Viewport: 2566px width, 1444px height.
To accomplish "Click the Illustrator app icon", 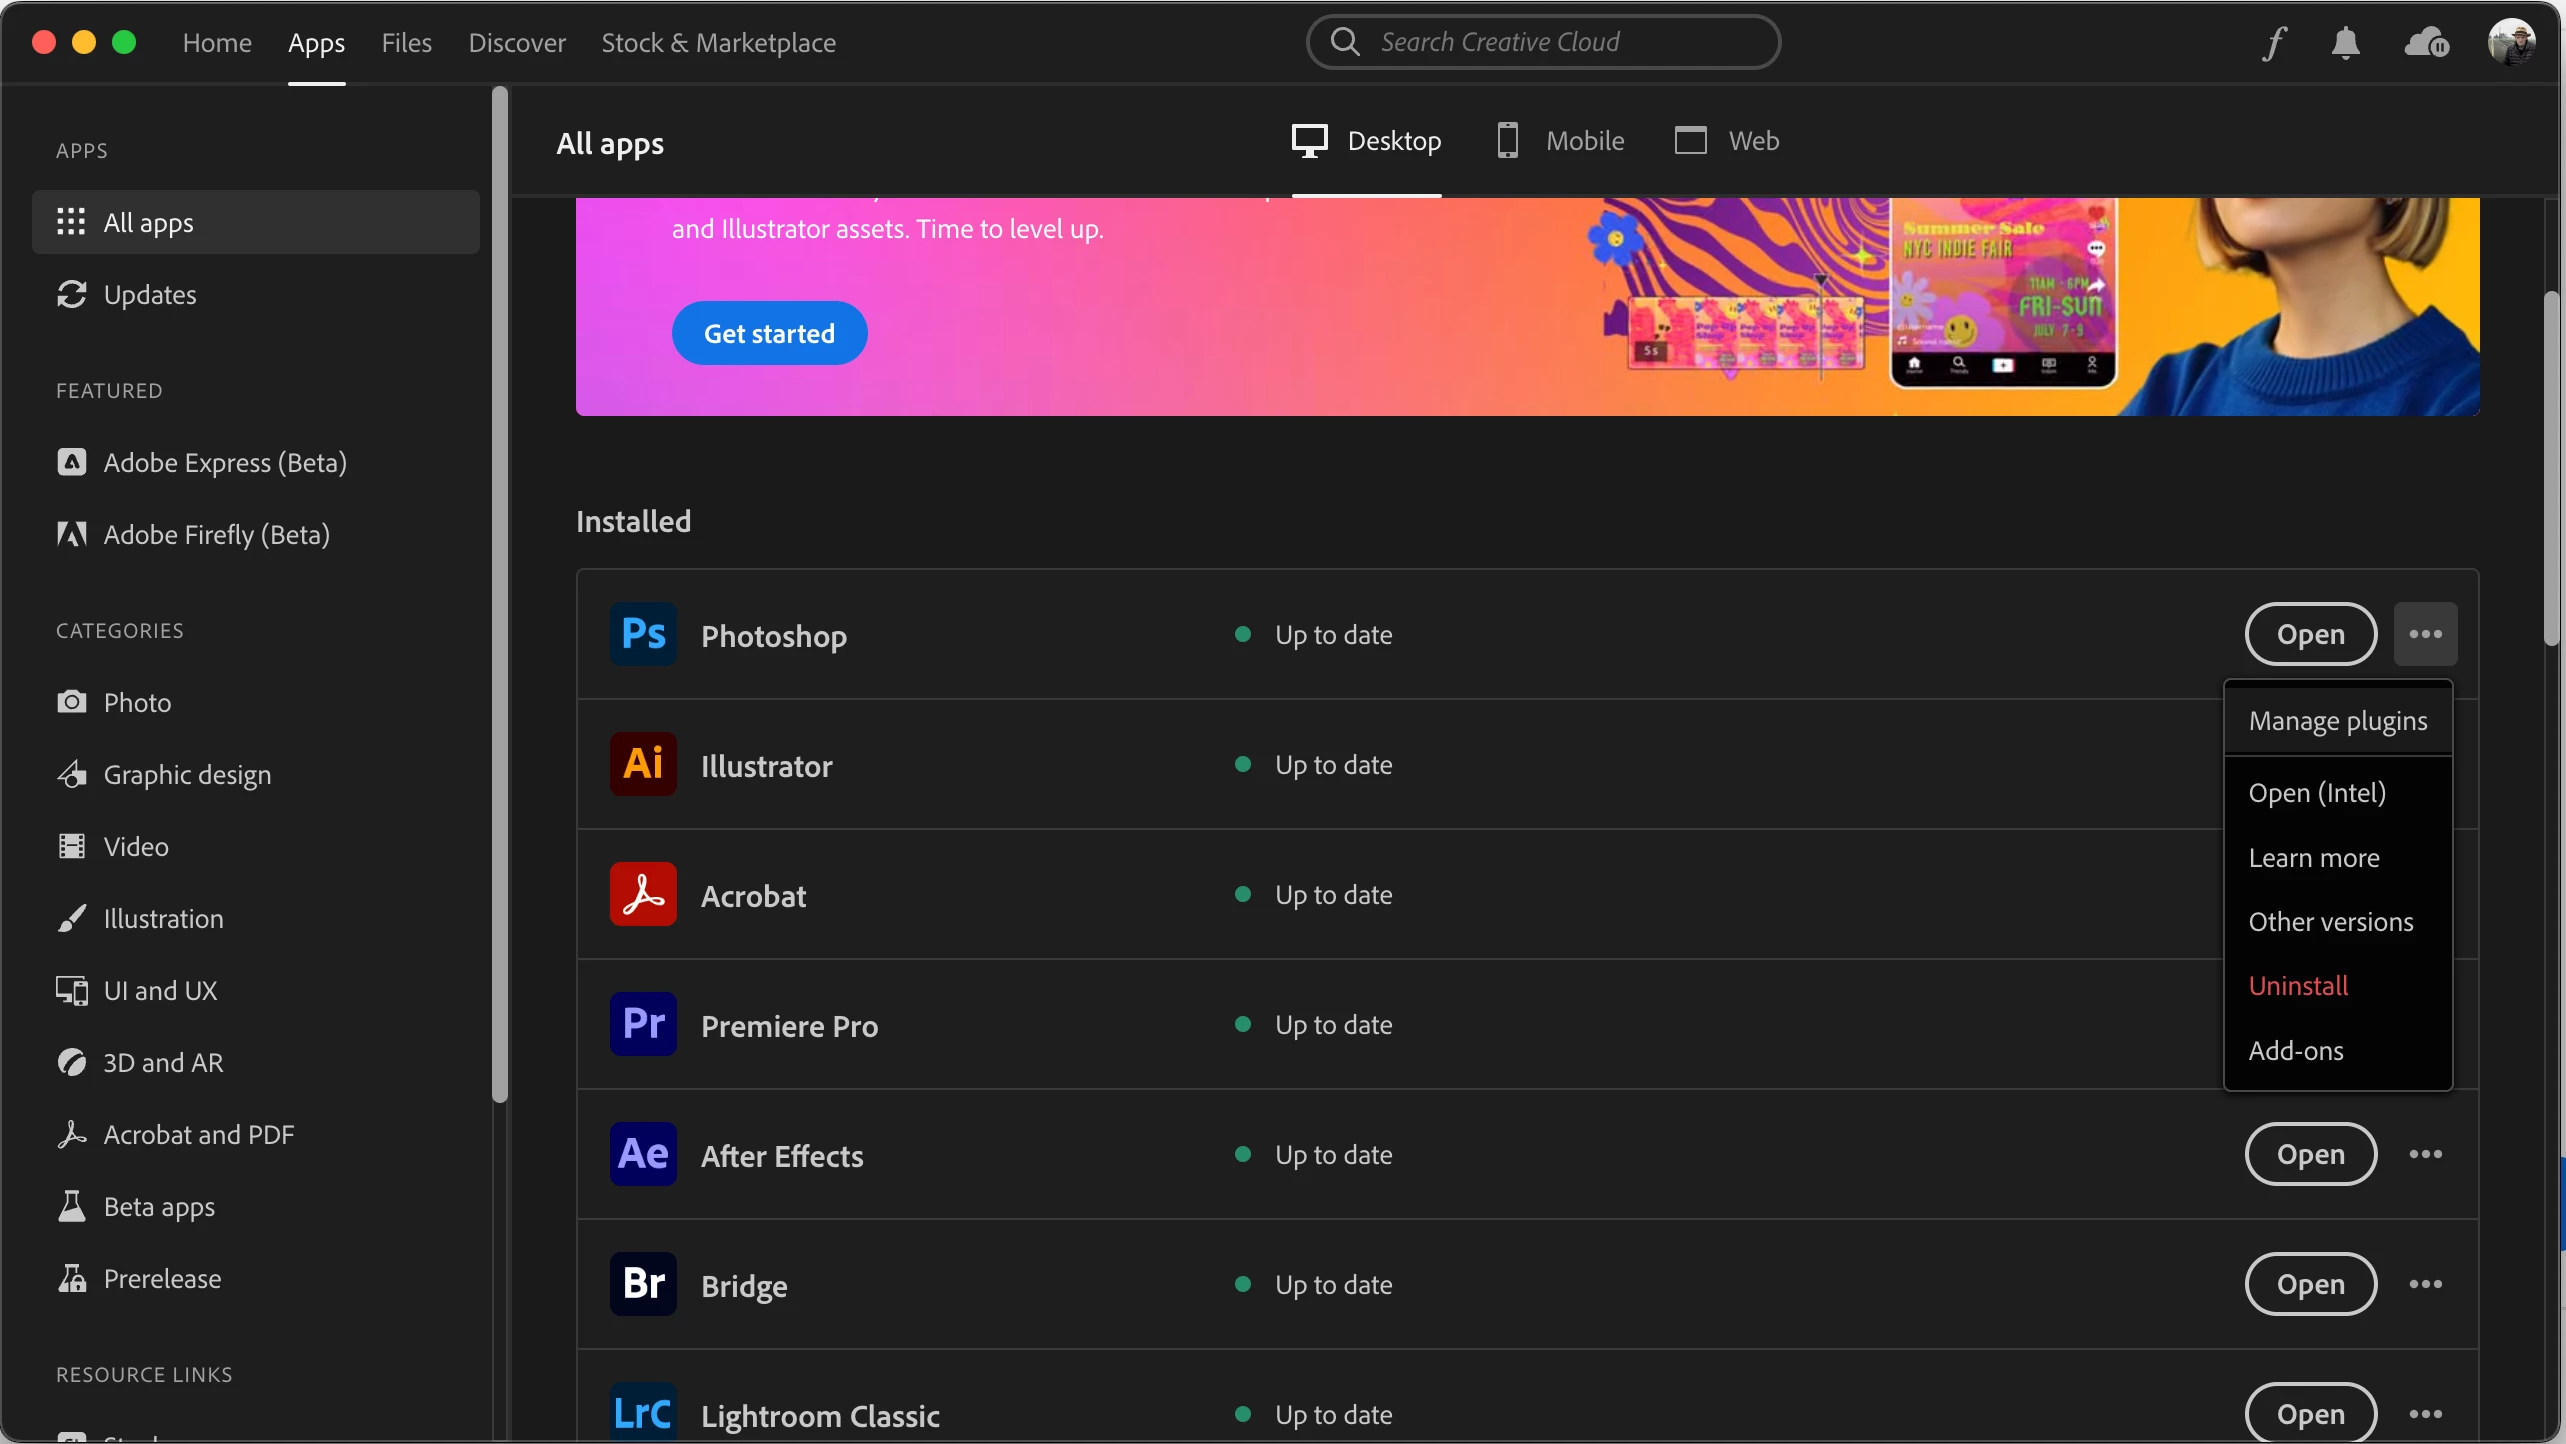I will click(x=643, y=764).
